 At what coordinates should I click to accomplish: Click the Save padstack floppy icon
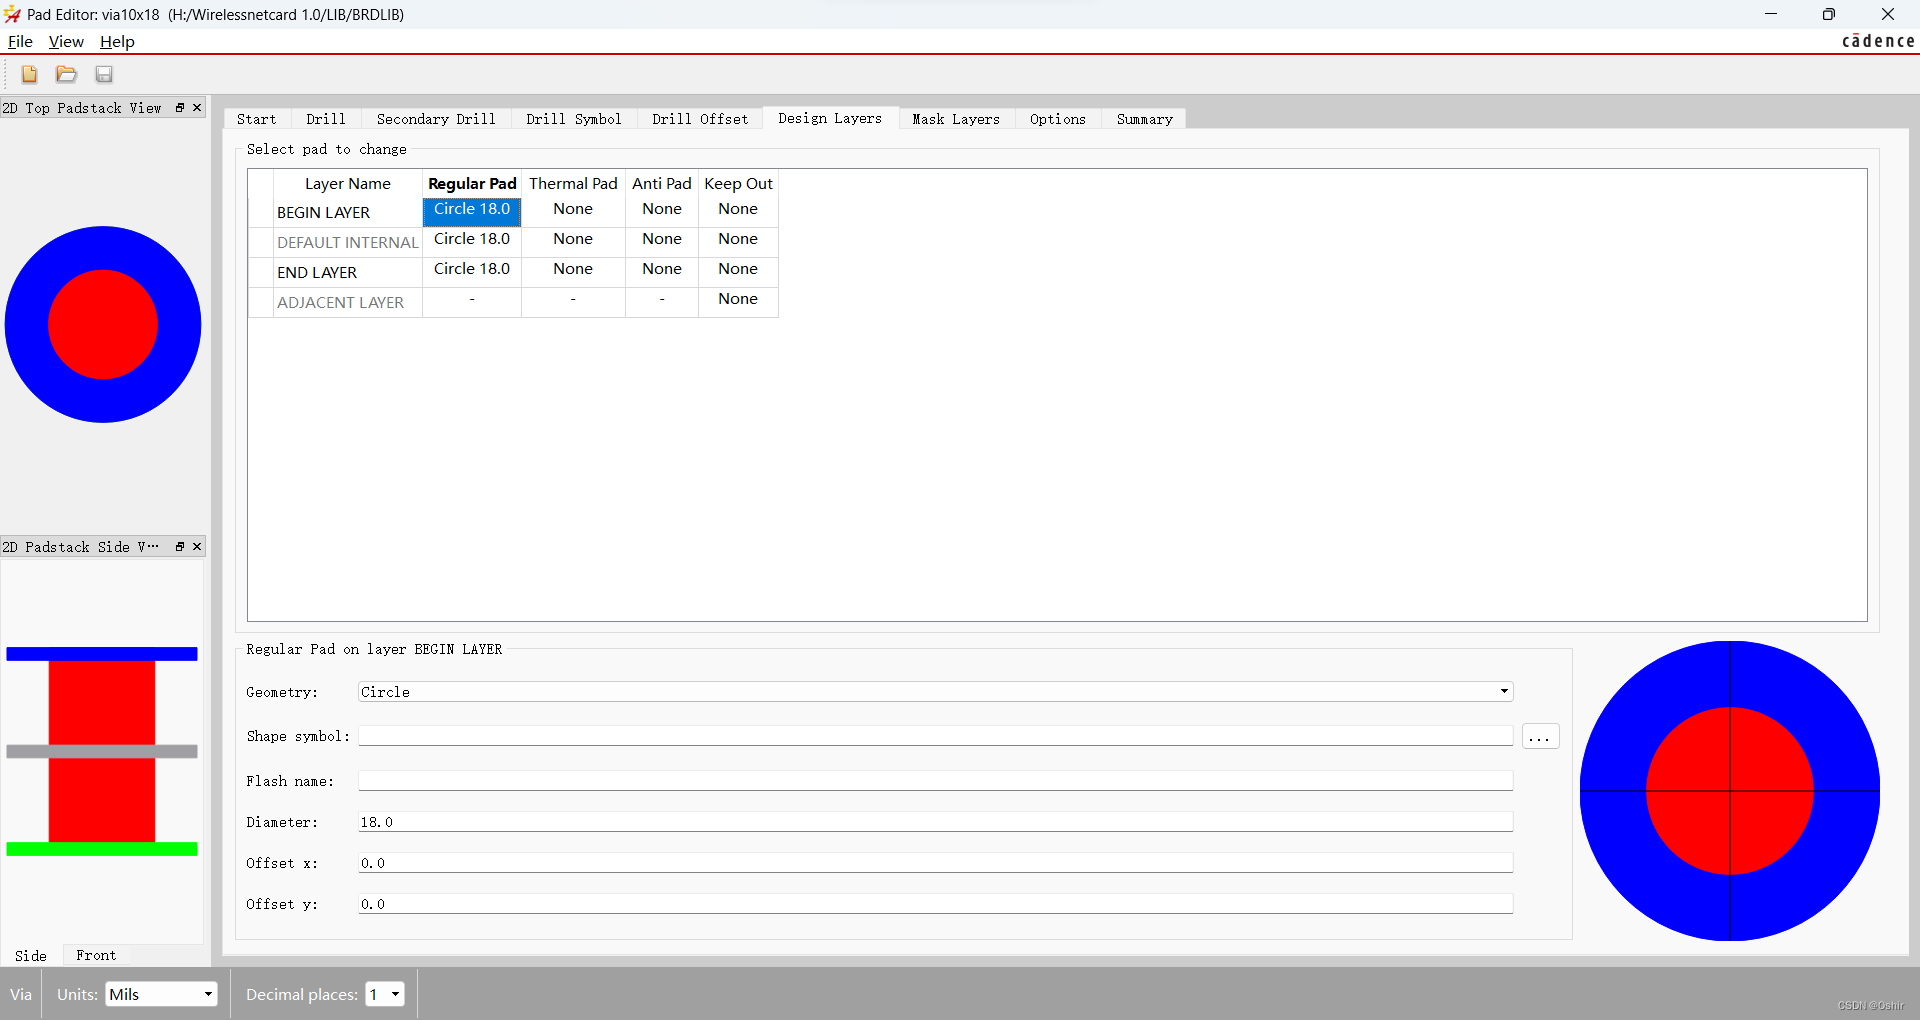104,74
